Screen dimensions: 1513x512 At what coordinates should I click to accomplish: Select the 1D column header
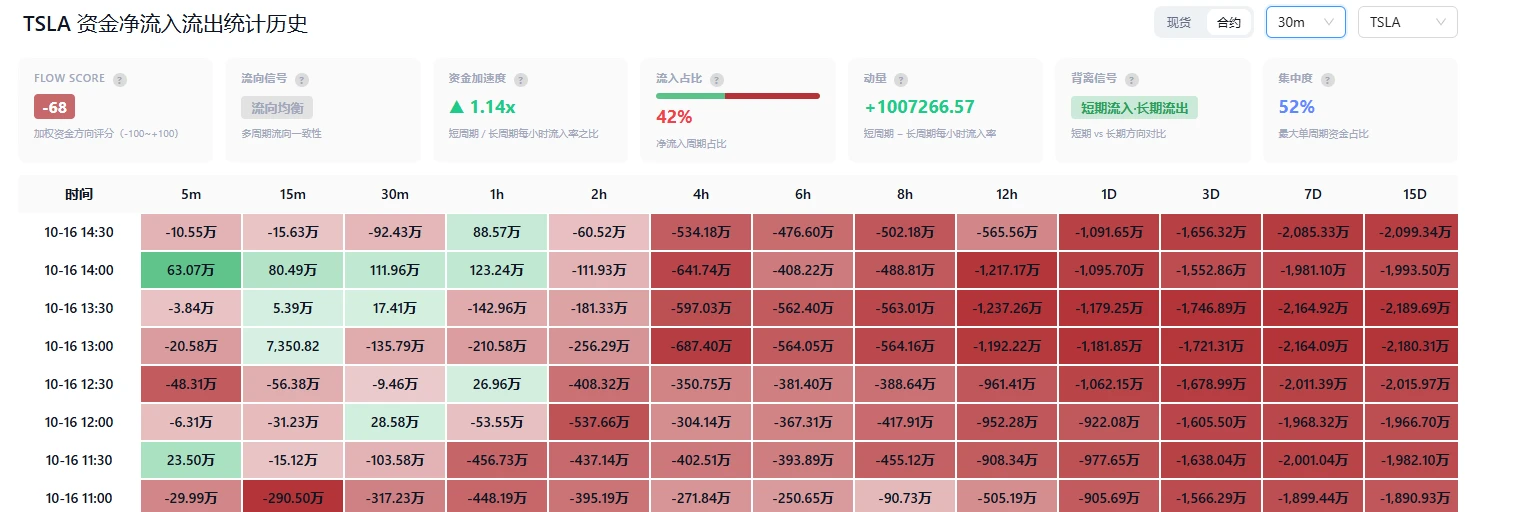tap(1109, 194)
